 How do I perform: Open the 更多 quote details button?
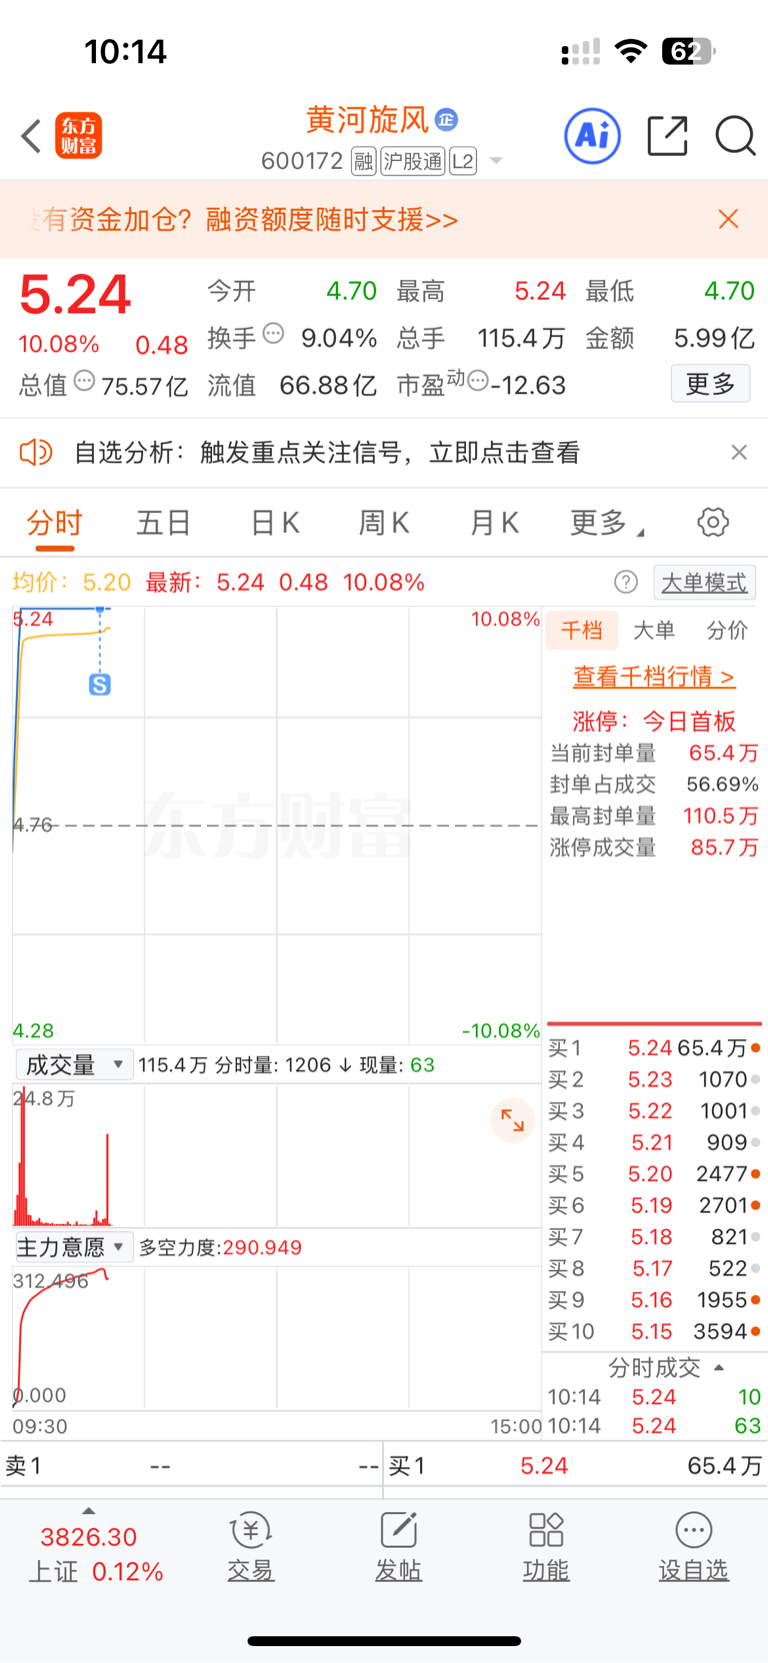710,384
